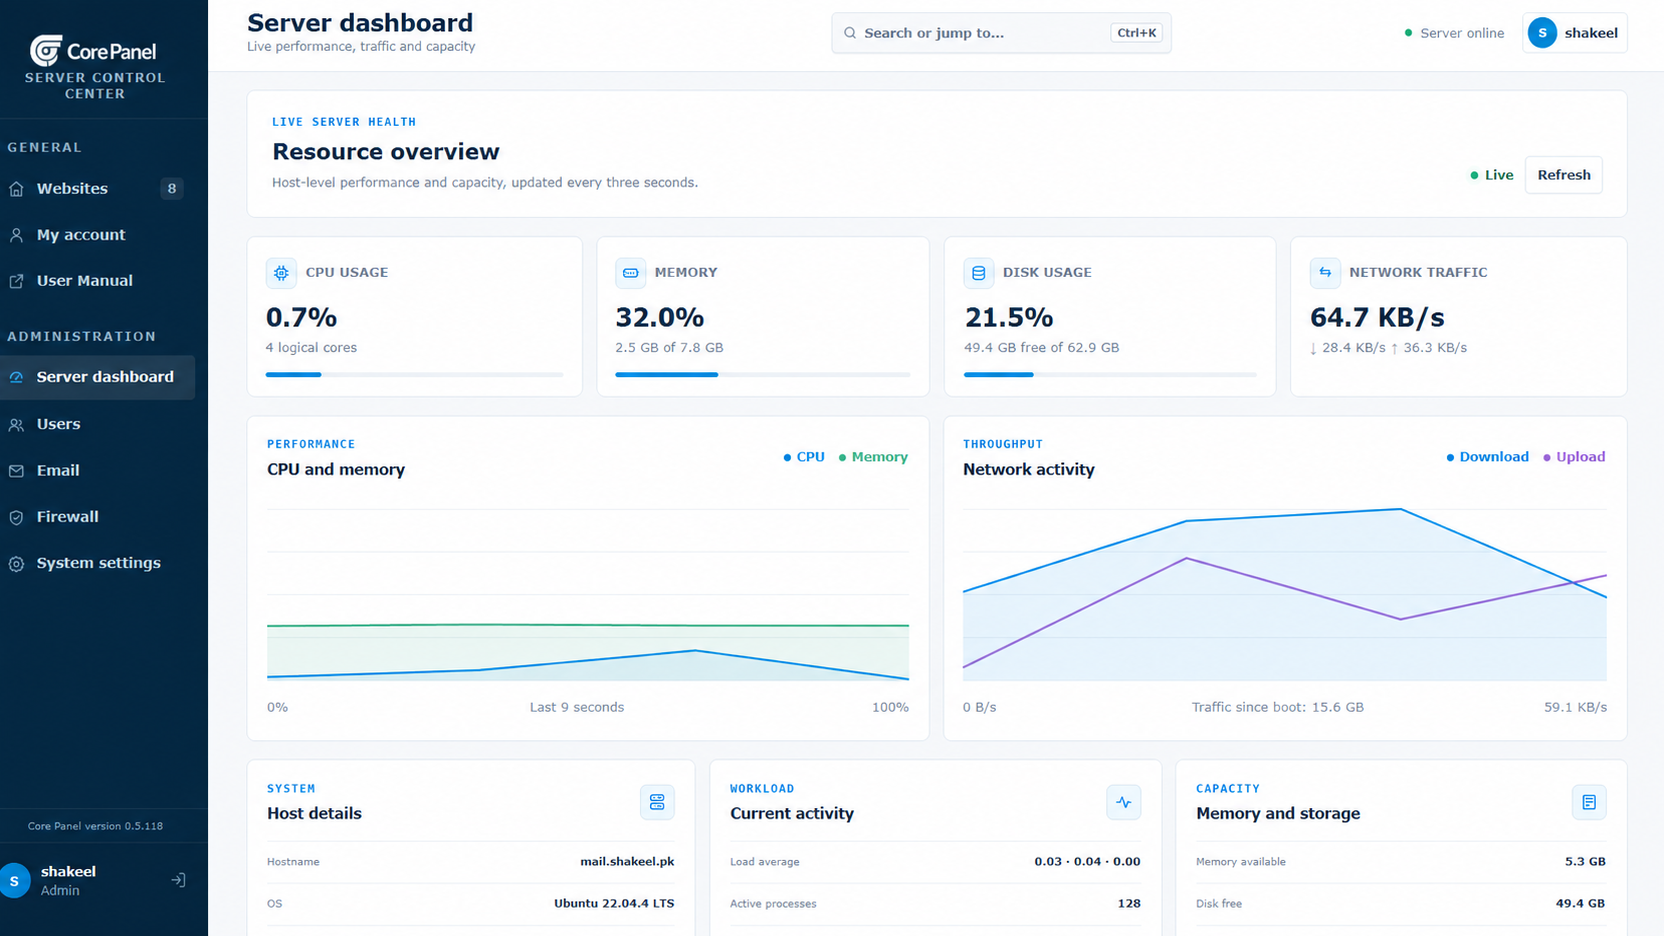Toggle the Upload legend in network chart

[1574, 457]
